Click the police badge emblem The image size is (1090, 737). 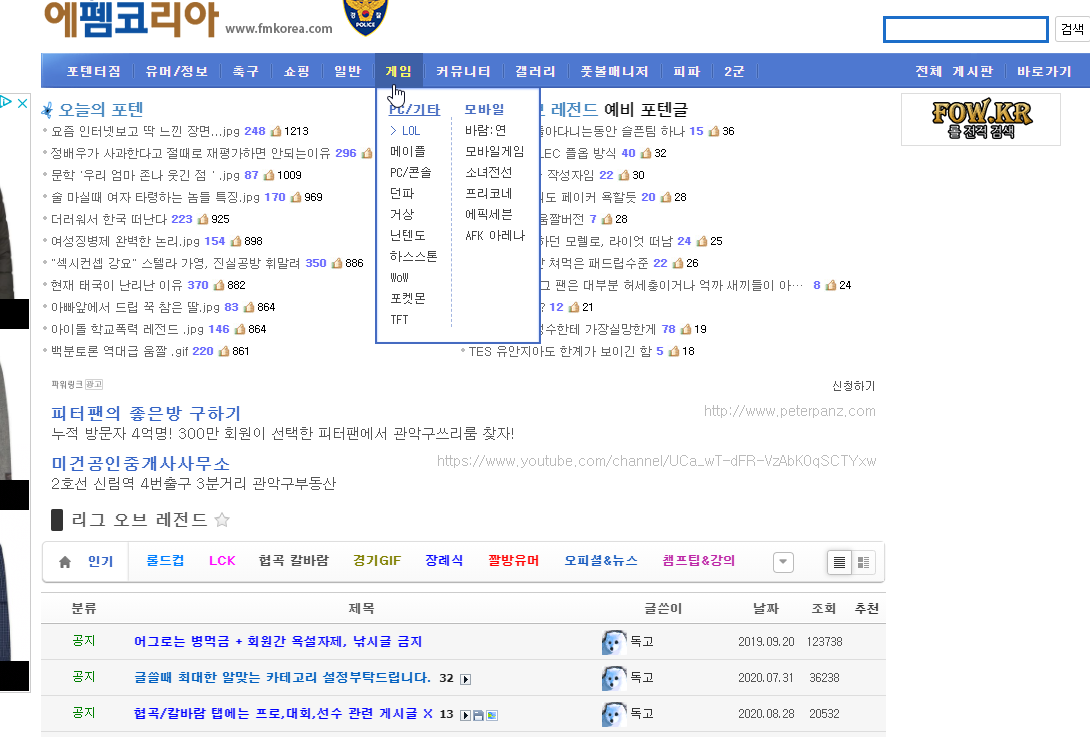(x=366, y=17)
